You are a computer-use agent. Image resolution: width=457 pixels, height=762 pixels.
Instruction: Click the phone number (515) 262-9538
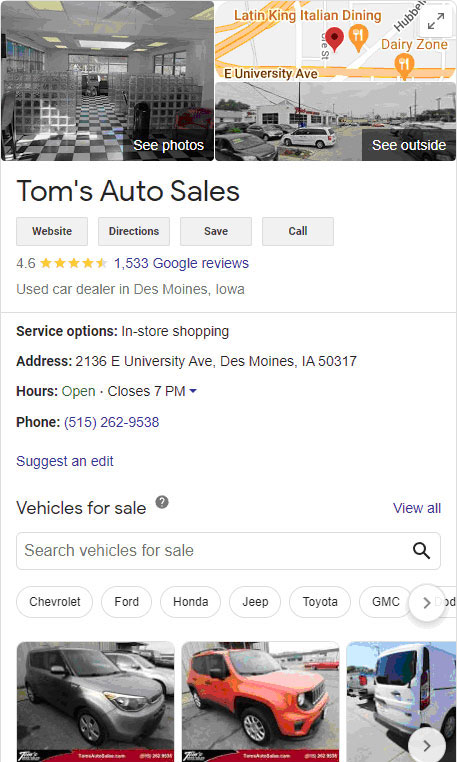(111, 422)
